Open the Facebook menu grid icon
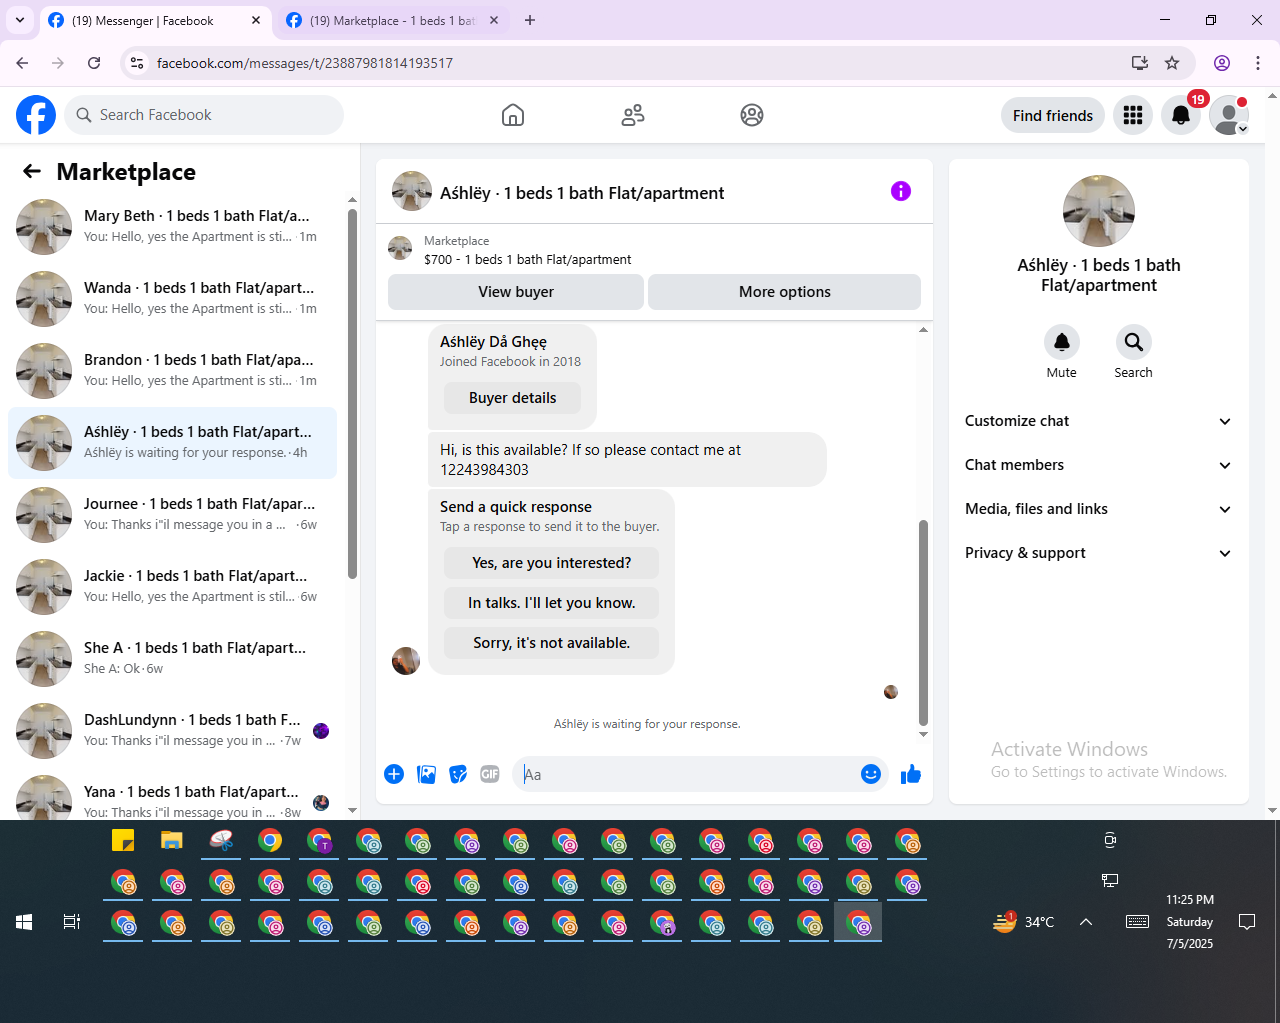This screenshot has height=1023, width=1280. point(1133,115)
